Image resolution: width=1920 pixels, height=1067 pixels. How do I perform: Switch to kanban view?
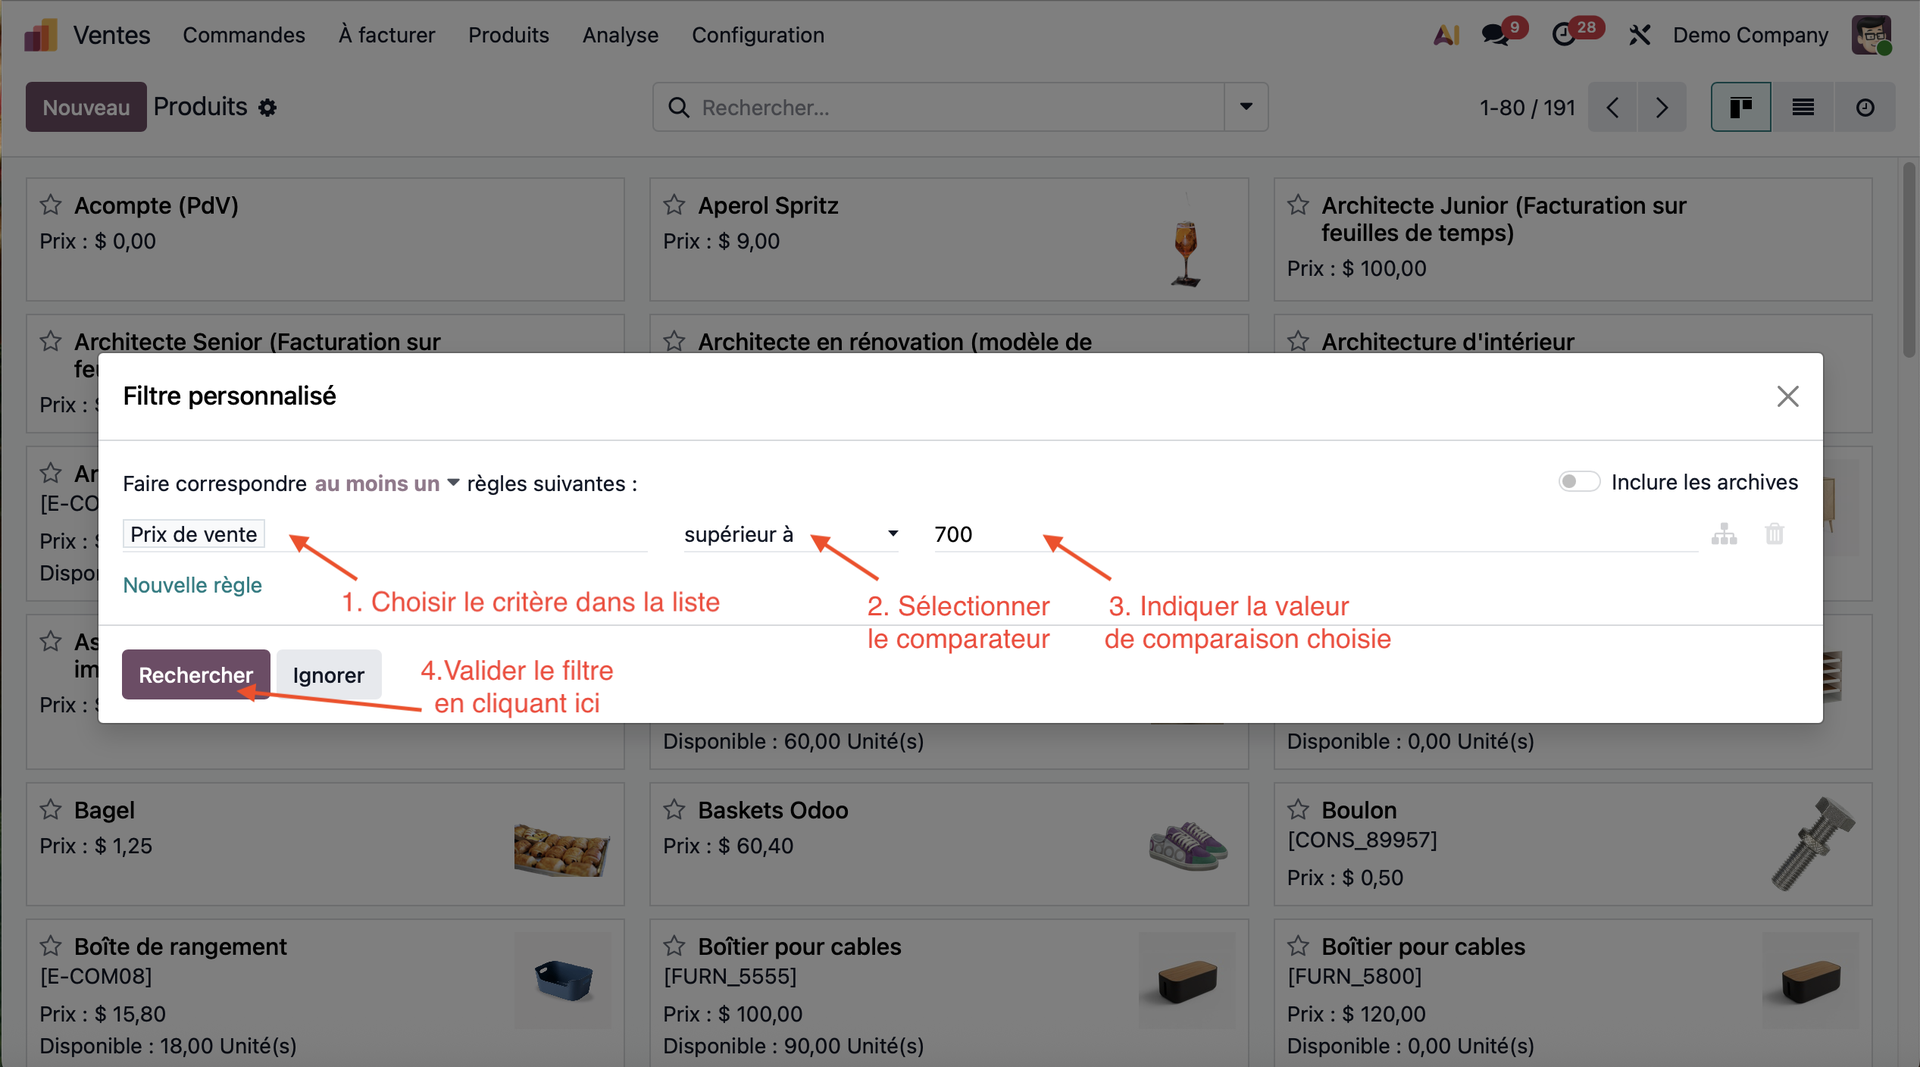point(1741,107)
